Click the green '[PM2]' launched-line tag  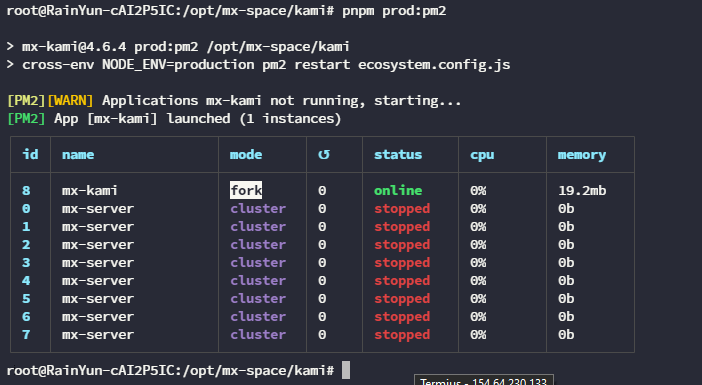(26, 119)
